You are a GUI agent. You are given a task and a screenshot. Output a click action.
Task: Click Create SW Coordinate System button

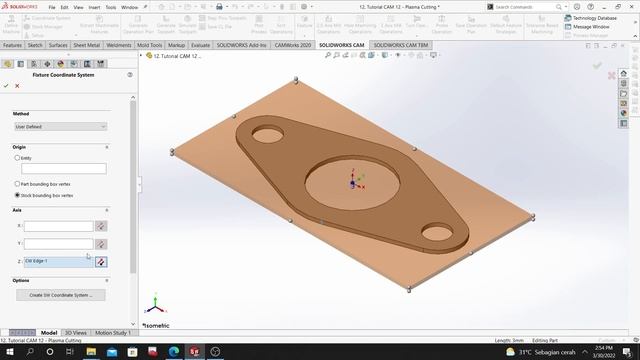click(x=61, y=295)
